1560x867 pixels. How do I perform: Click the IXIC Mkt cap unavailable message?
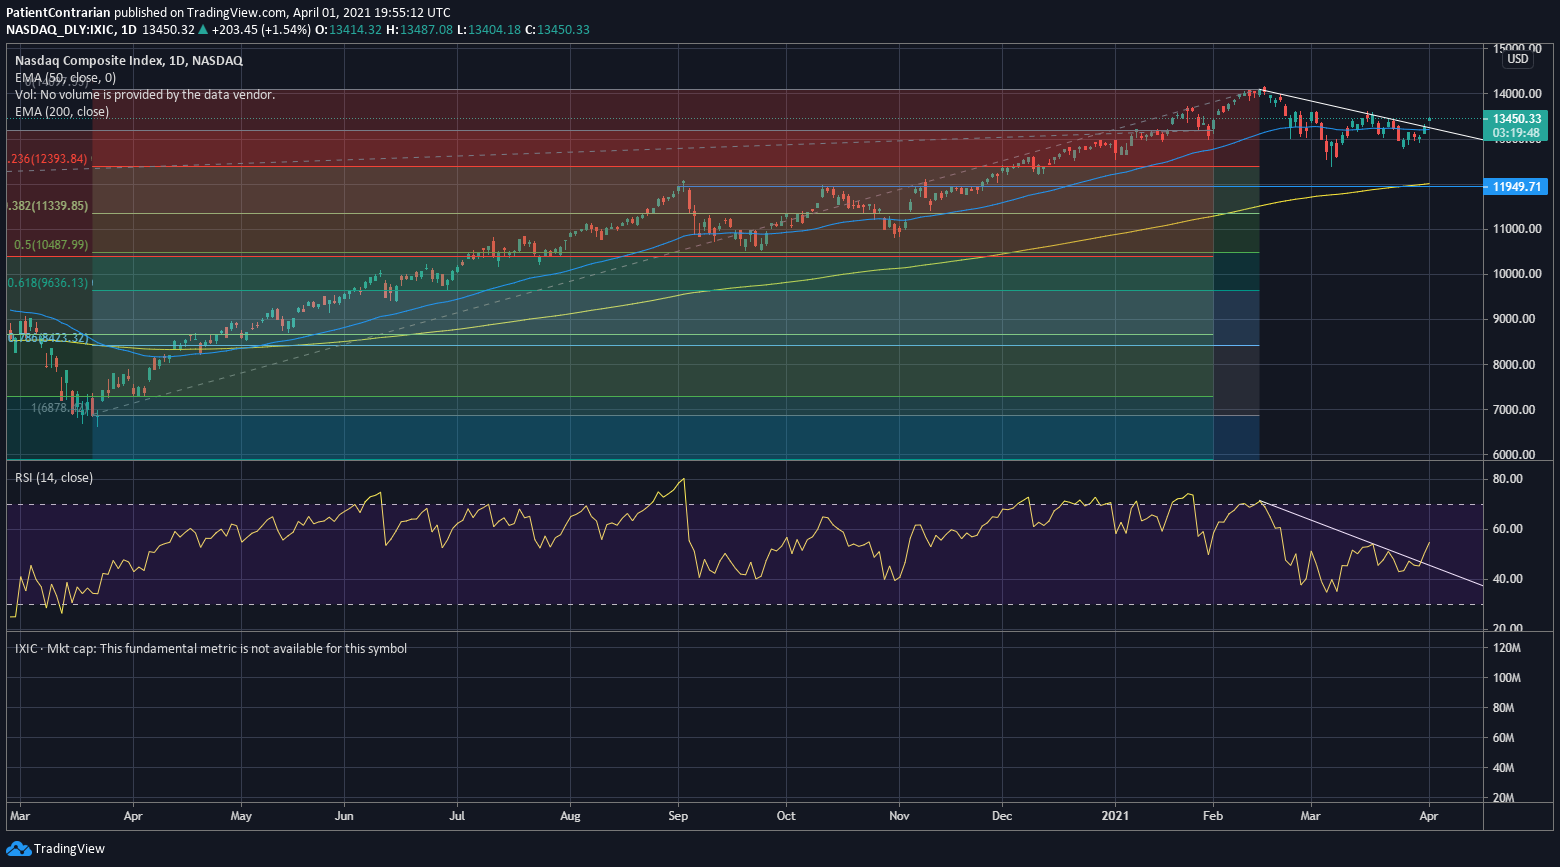[211, 649]
